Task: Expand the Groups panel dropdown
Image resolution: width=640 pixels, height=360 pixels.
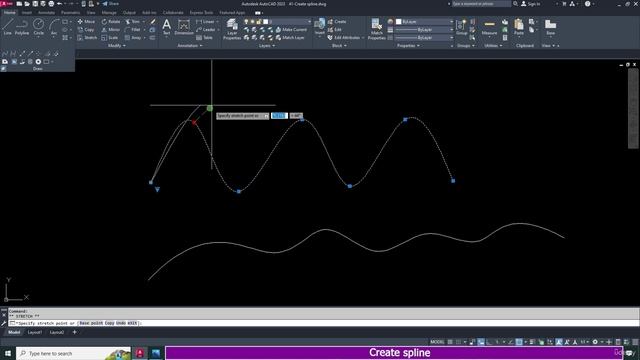Action: click(x=466, y=46)
